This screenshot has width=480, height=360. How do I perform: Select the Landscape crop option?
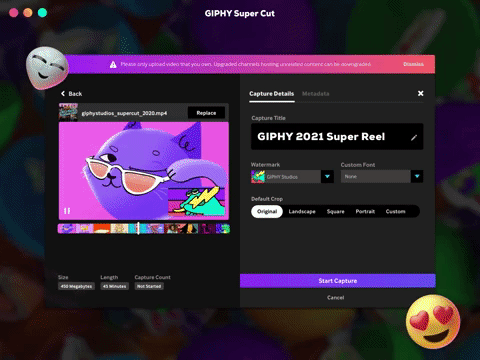tap(302, 211)
